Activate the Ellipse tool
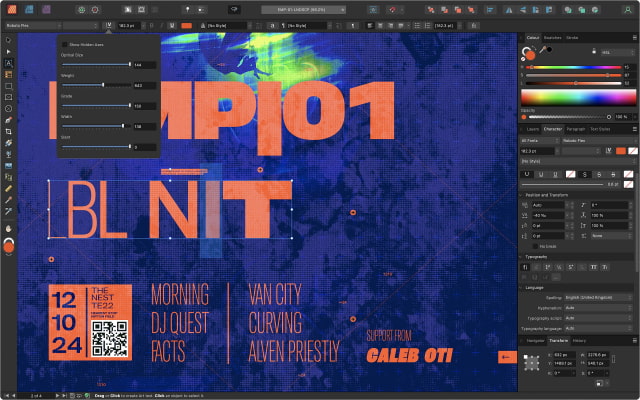Screen dimensions: 640x400 point(8,108)
